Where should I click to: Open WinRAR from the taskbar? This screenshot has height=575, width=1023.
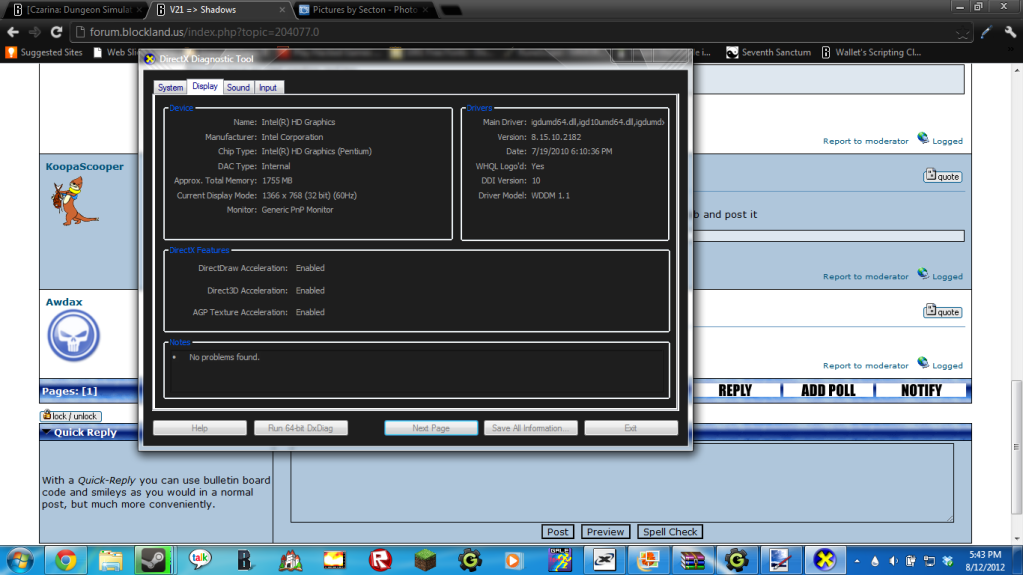click(x=692, y=560)
